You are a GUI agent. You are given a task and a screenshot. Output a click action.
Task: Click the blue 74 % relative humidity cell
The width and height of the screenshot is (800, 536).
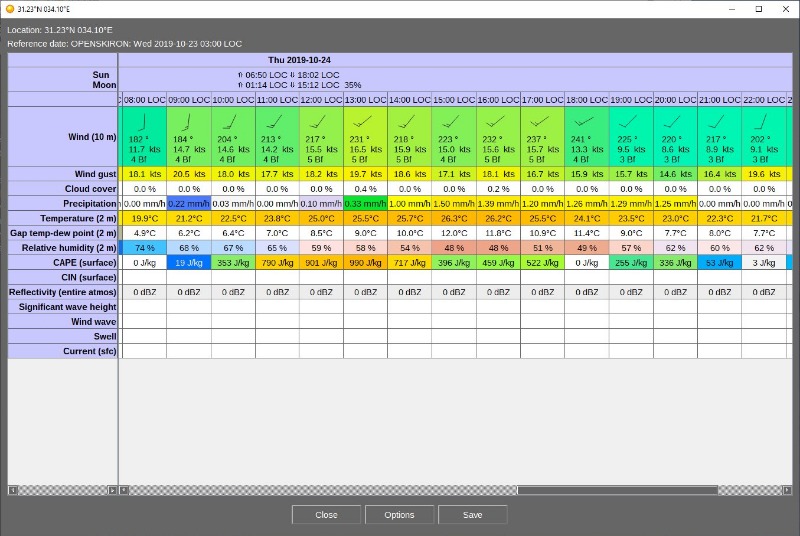145,248
